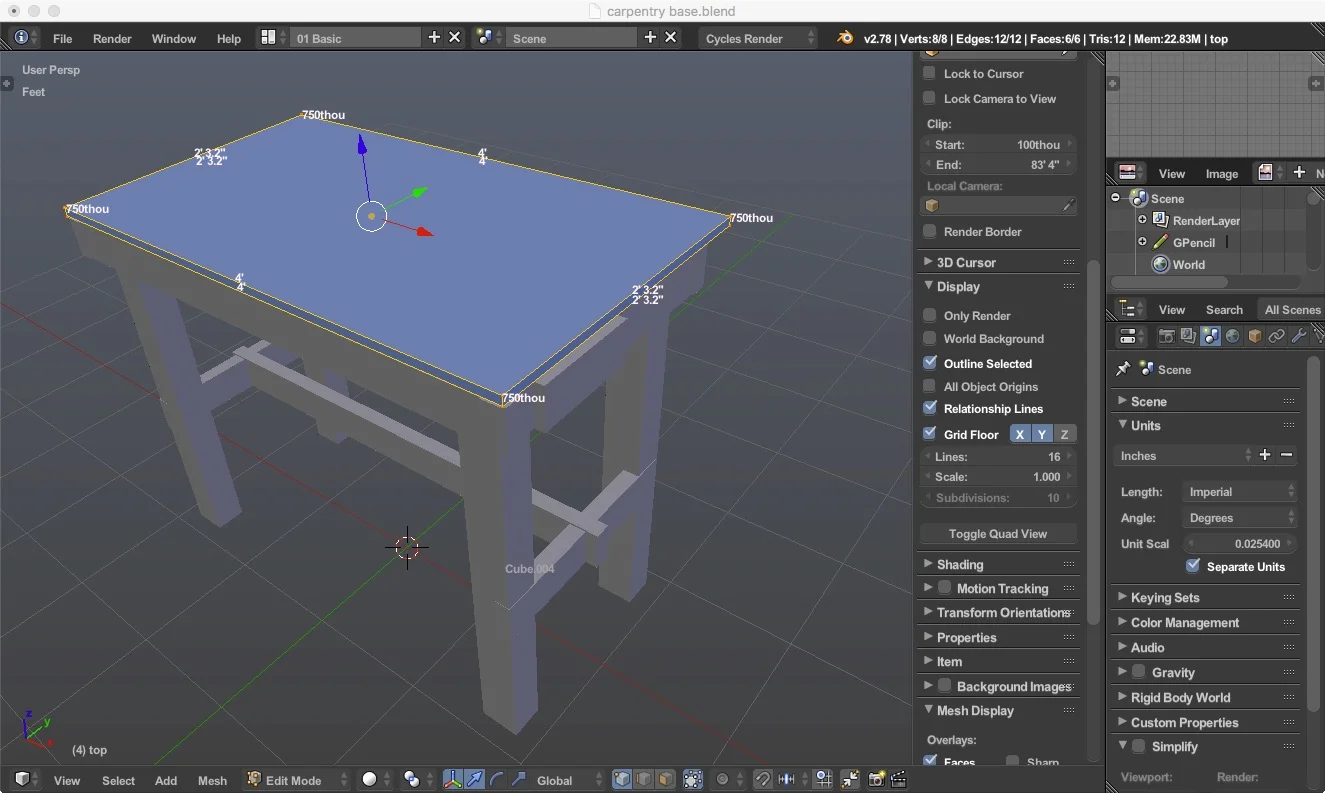Uncheck the Separate Units option

1192,567
